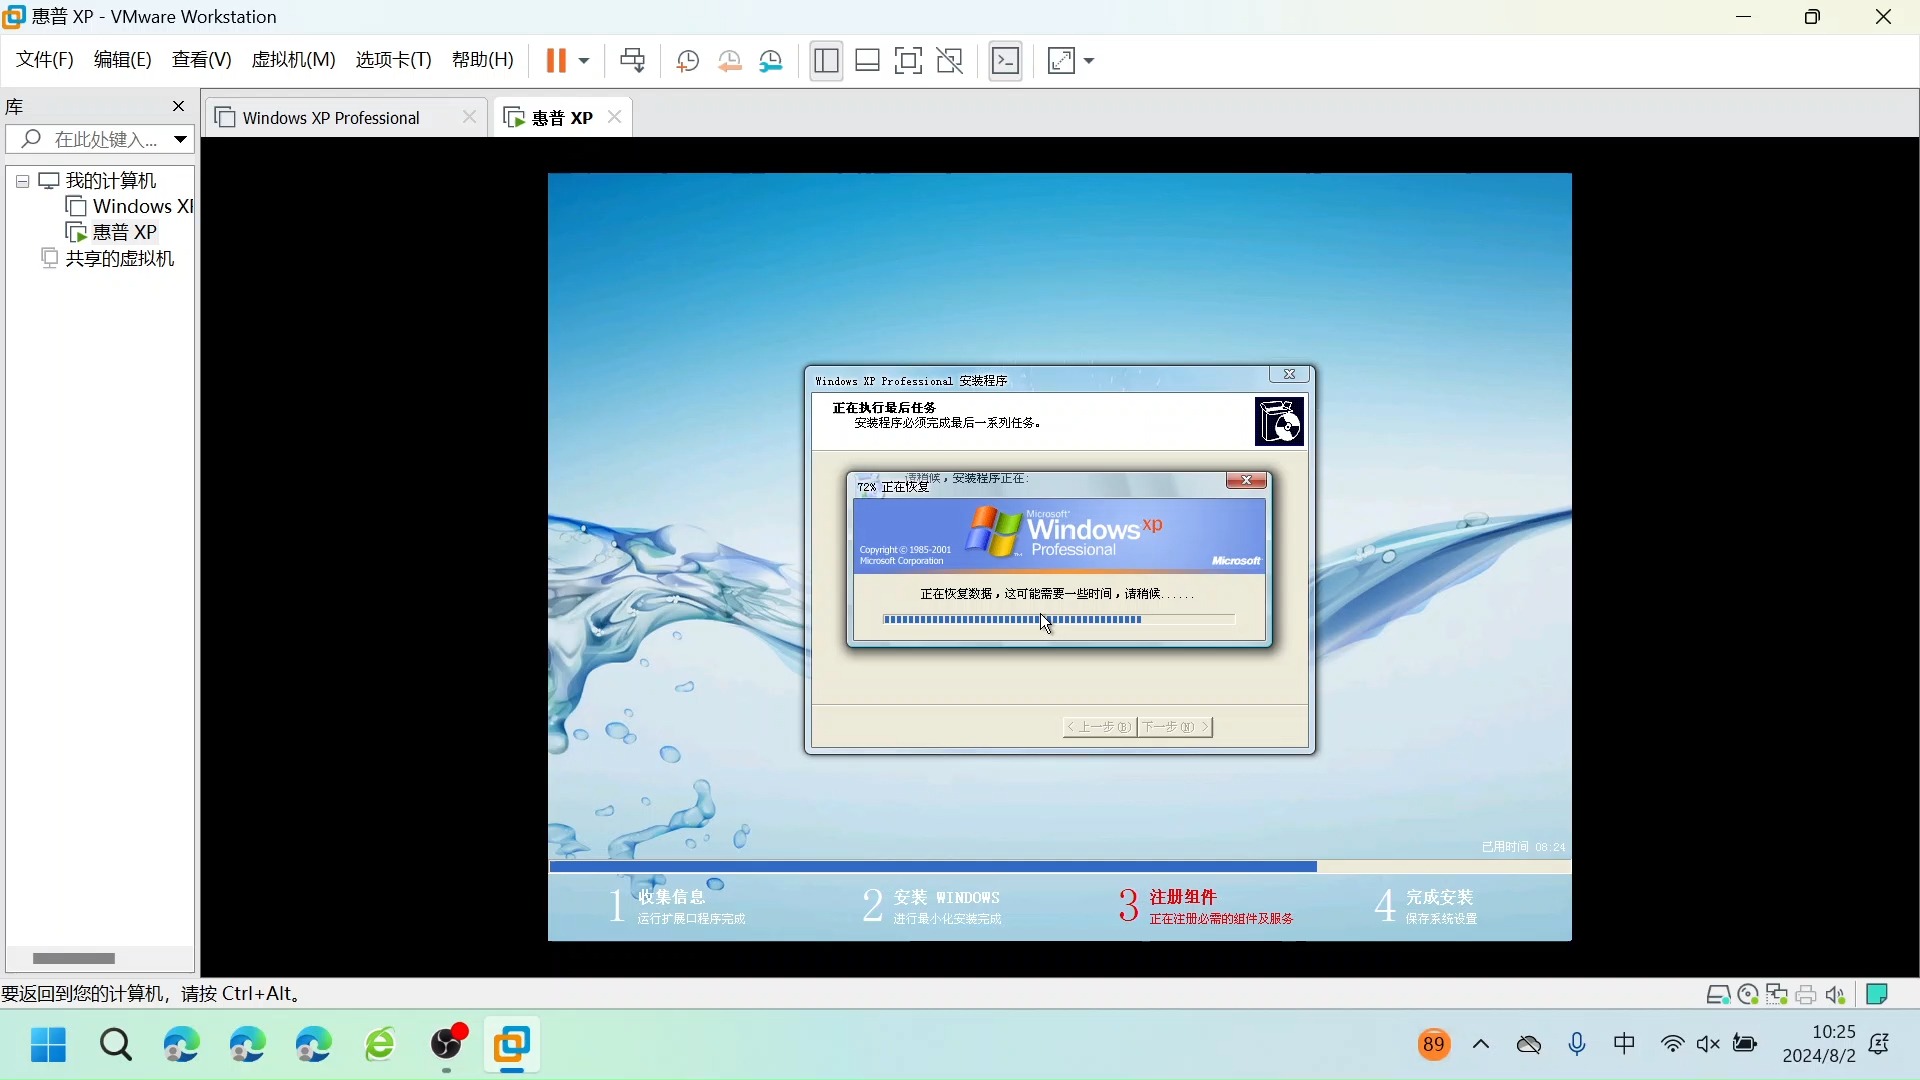Take a snapshot of this virtual machine
The image size is (1920, 1080).
tap(687, 61)
